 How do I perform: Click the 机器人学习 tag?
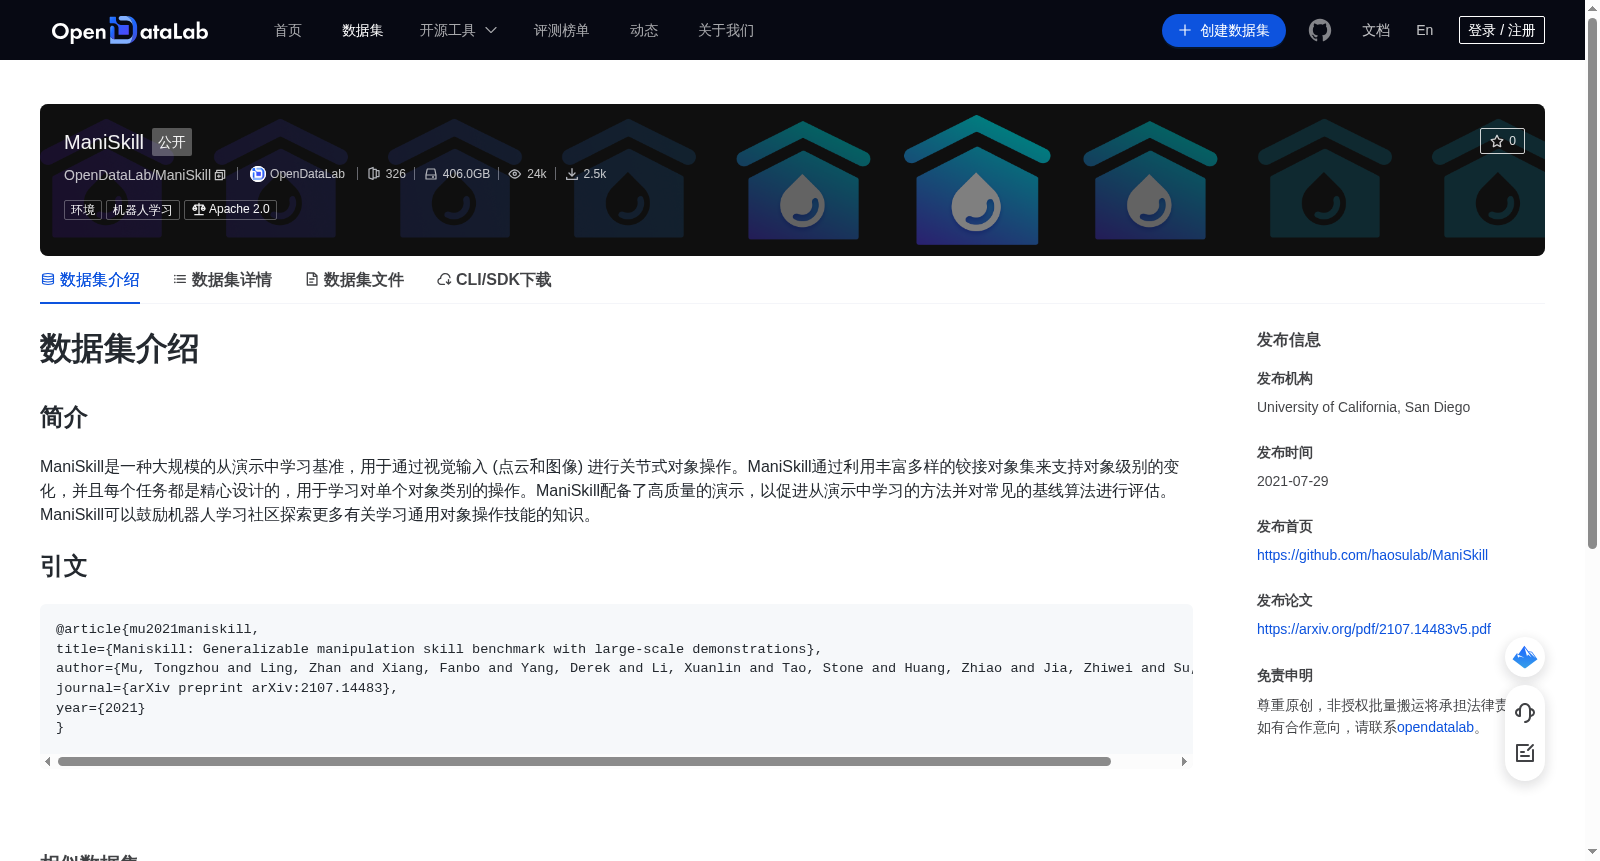point(143,210)
